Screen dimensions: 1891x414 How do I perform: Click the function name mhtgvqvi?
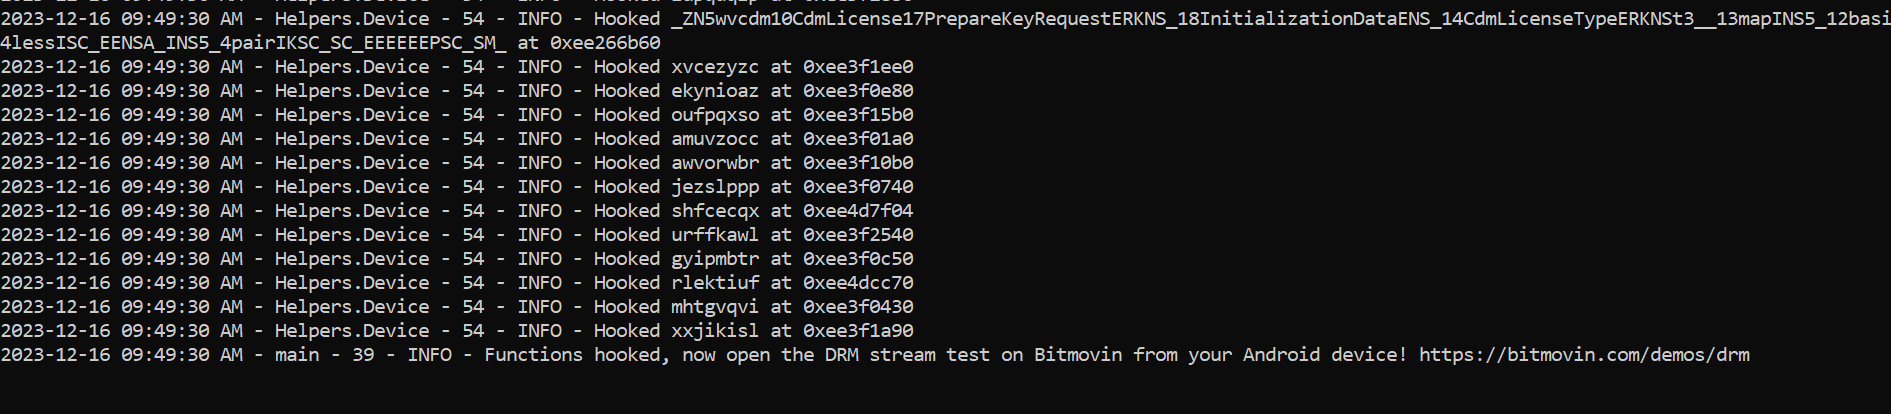click(x=715, y=307)
